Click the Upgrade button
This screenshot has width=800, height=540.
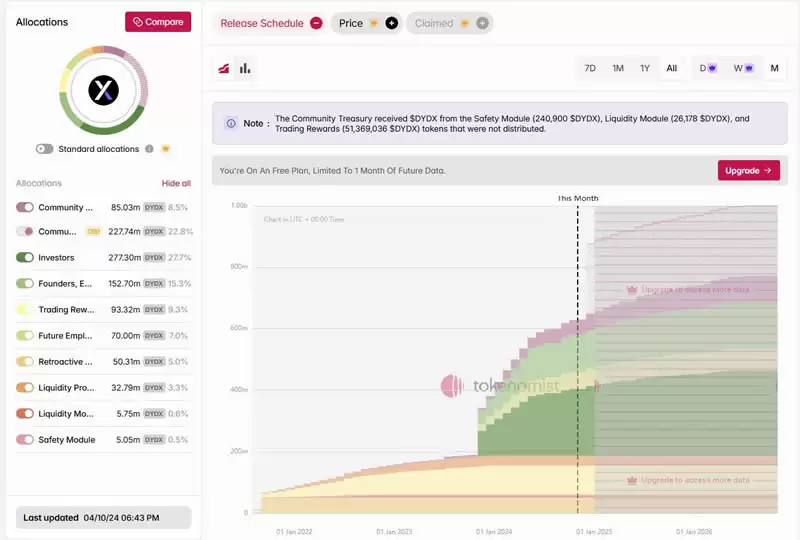[x=748, y=170]
